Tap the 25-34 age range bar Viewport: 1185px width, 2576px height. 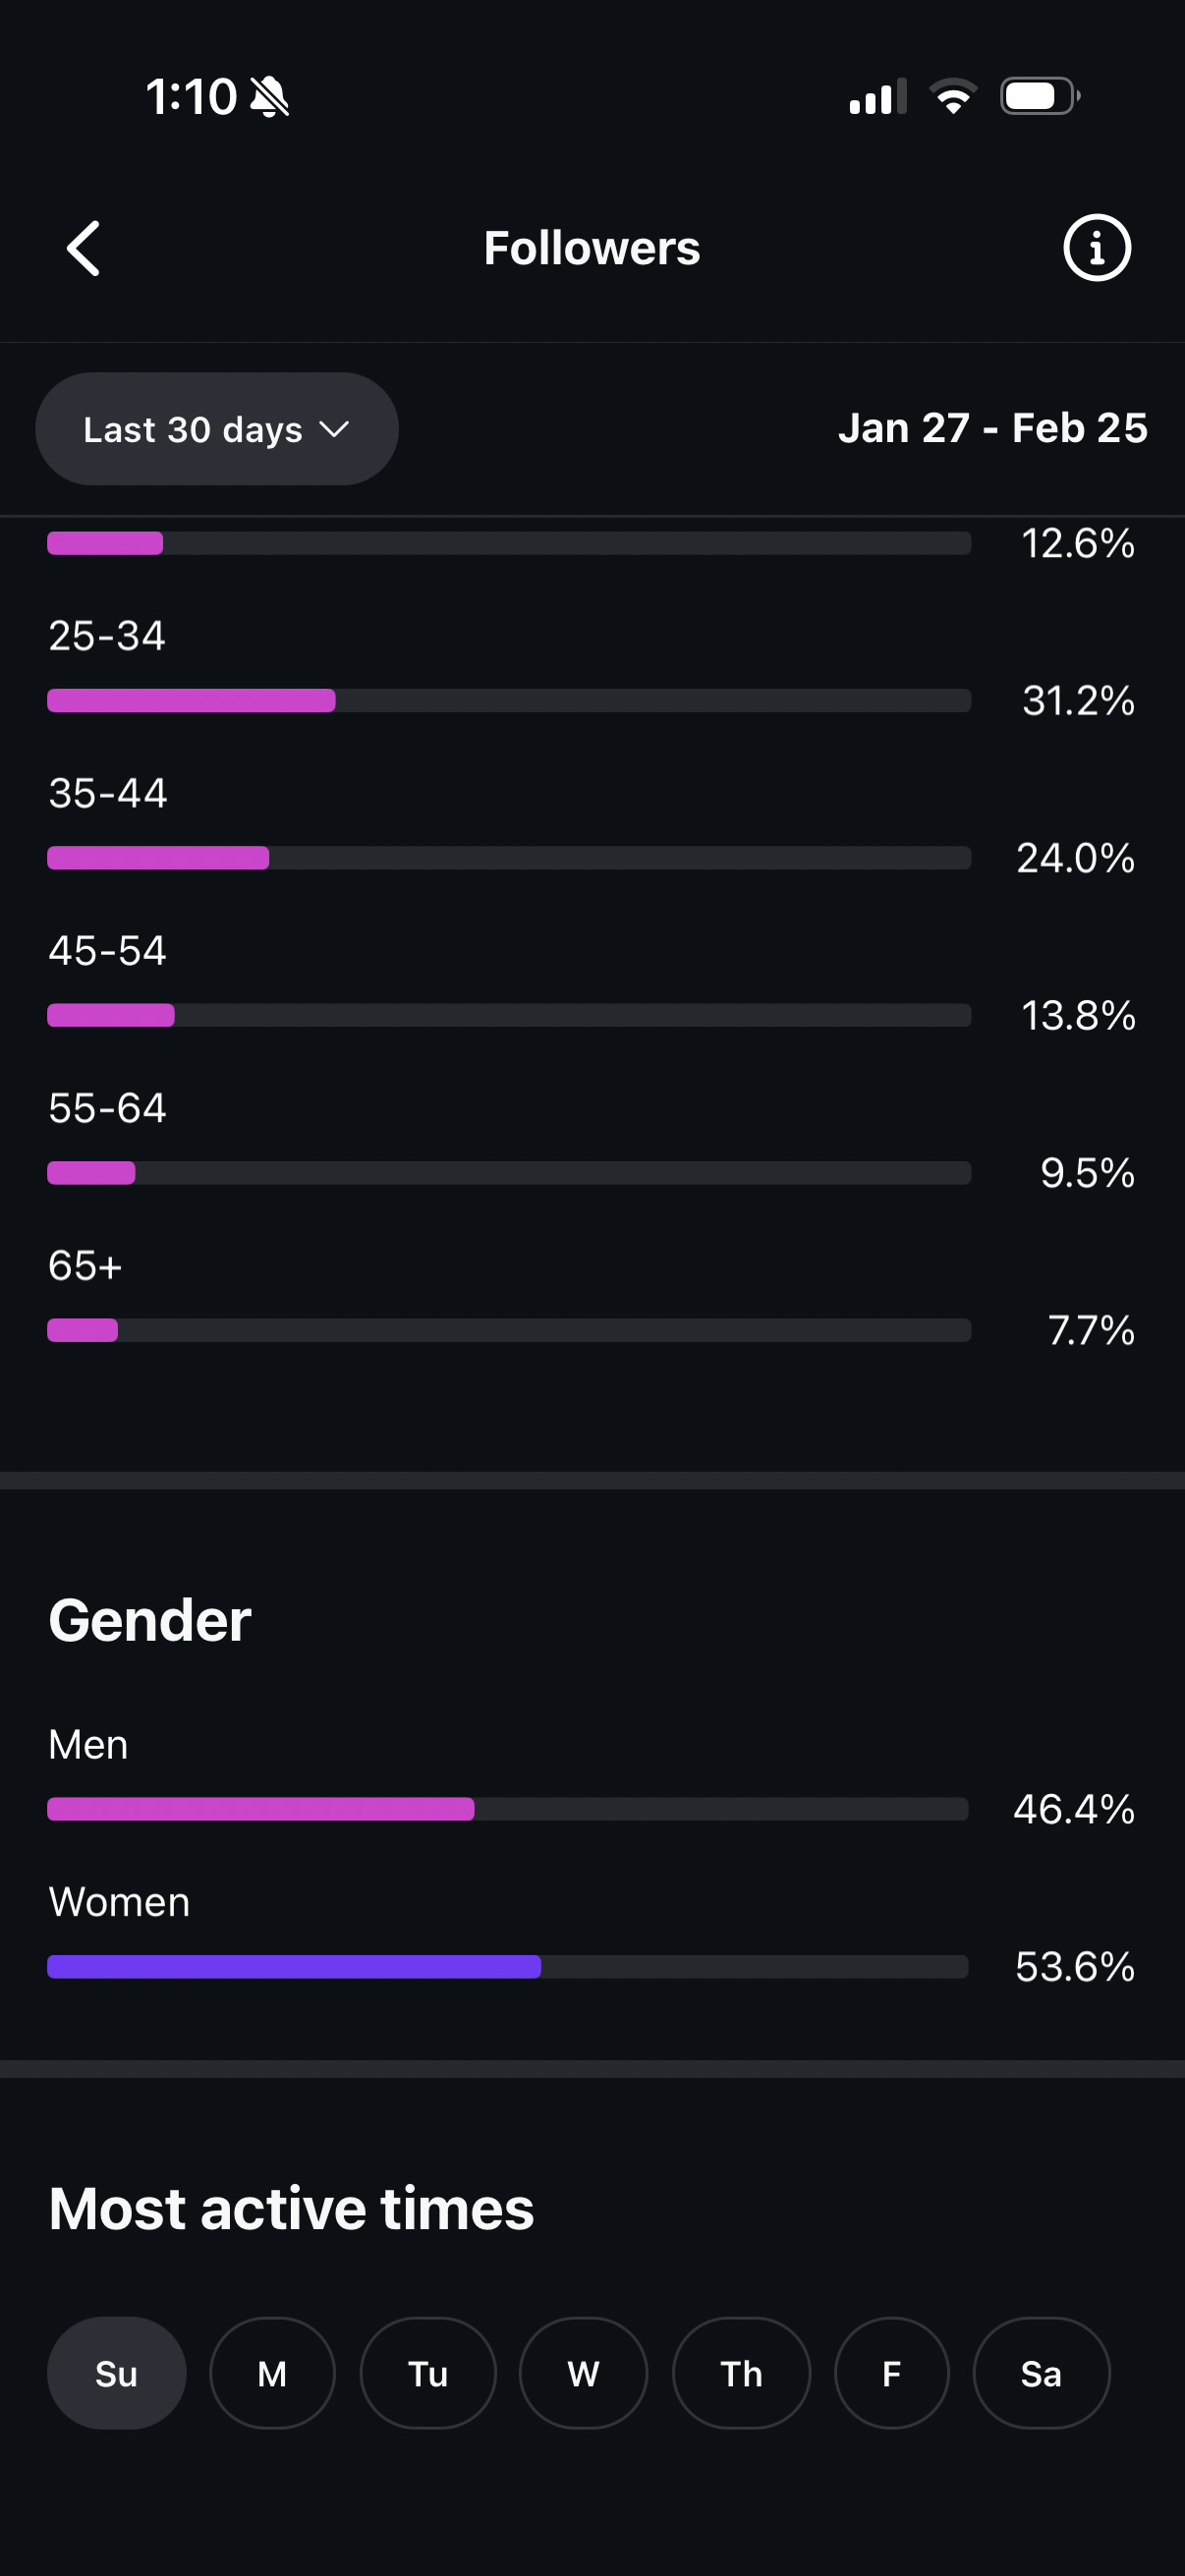508,700
